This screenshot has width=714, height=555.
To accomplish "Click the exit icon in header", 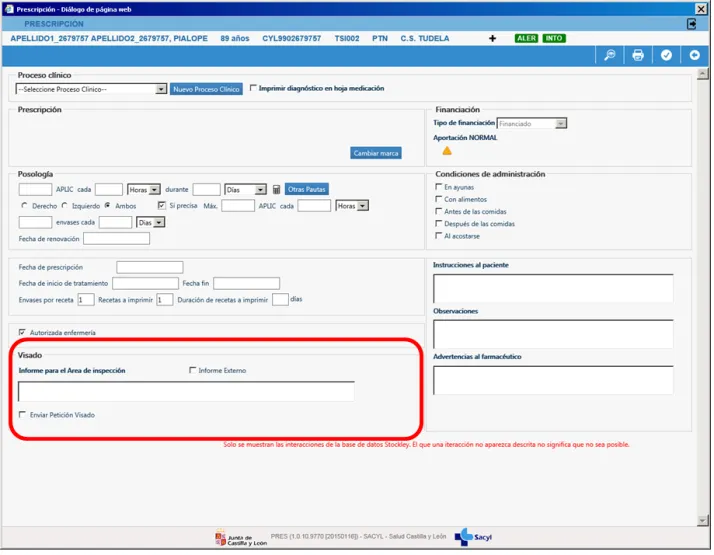I will point(691,23).
